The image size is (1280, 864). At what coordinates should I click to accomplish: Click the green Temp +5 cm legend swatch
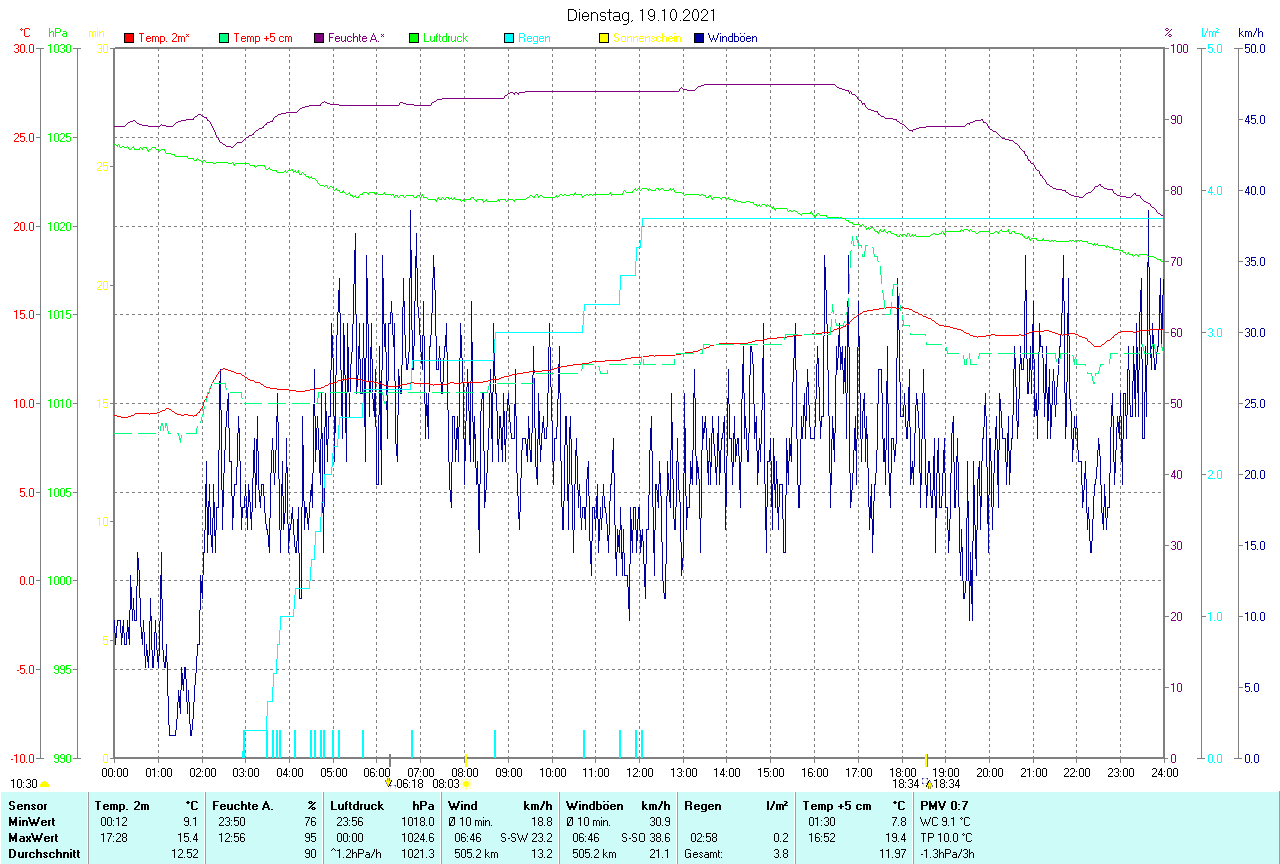pyautogui.click(x=224, y=38)
